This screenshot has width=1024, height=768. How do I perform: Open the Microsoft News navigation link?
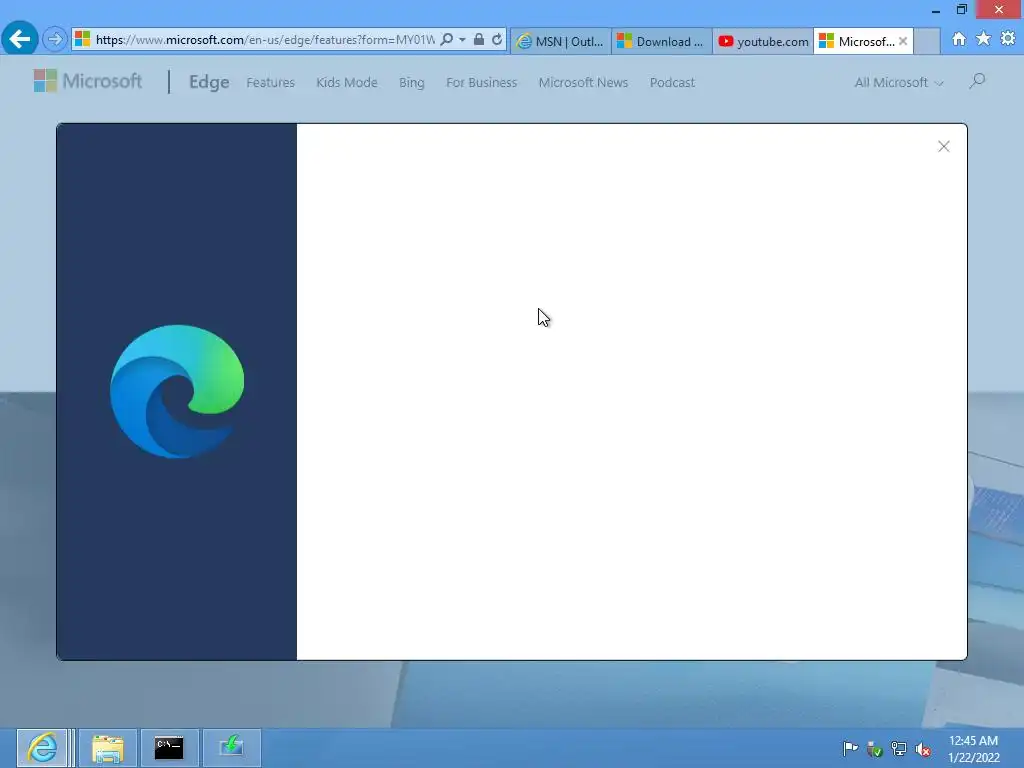583,82
